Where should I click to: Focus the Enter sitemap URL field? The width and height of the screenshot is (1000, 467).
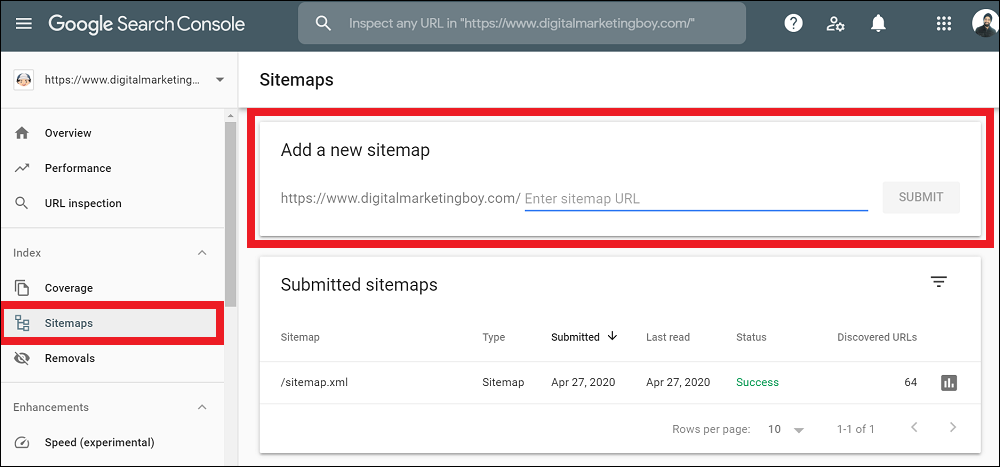696,198
